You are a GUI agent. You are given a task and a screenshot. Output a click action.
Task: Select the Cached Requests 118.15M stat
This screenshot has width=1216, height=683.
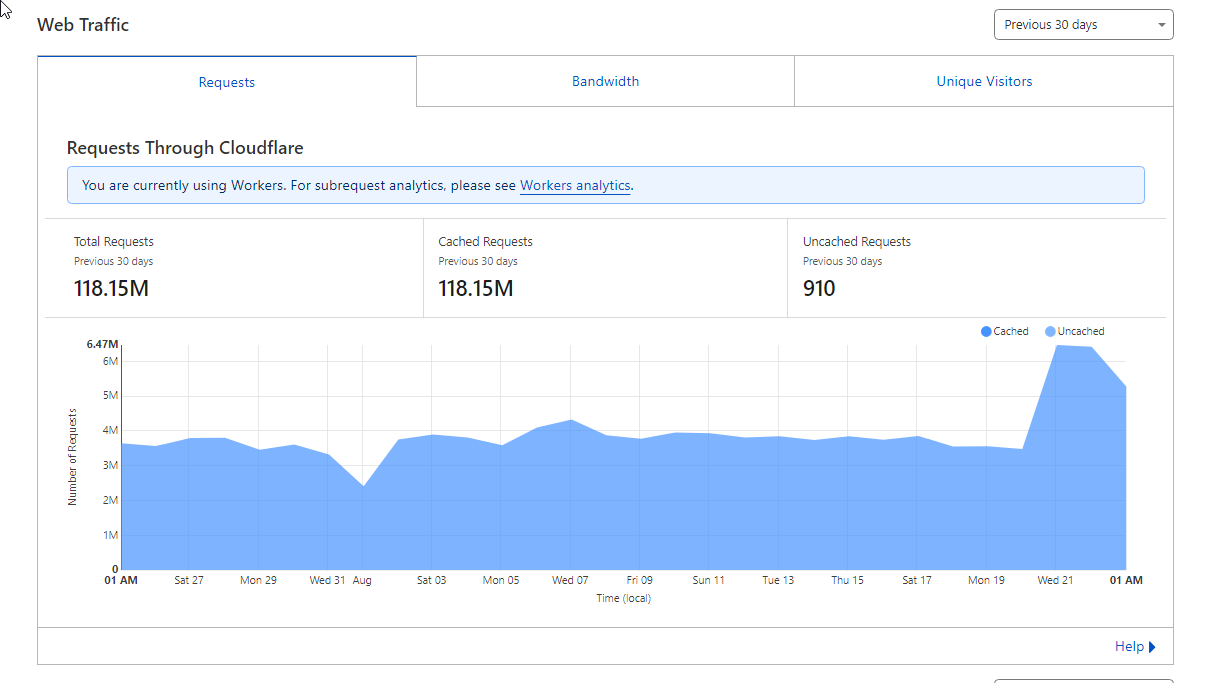pos(476,289)
